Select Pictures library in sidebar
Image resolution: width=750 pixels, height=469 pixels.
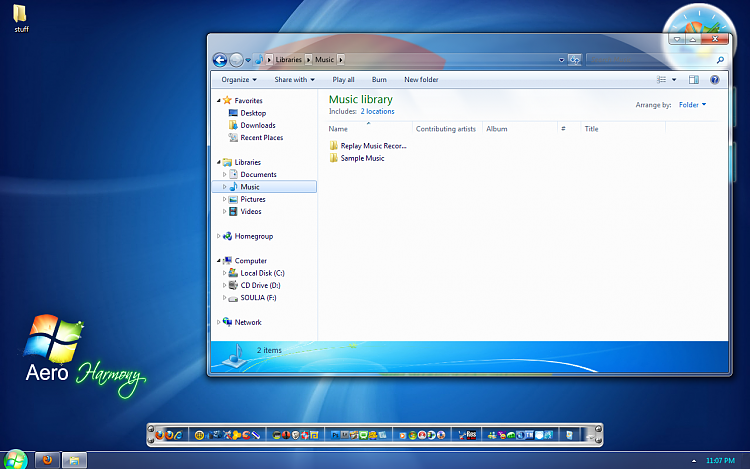pyautogui.click(x=247, y=199)
